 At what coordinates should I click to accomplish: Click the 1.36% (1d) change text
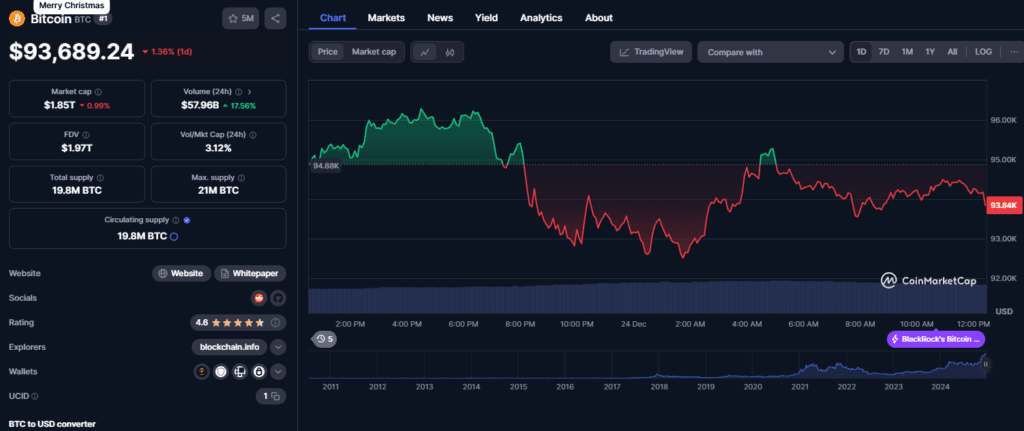tap(167, 52)
